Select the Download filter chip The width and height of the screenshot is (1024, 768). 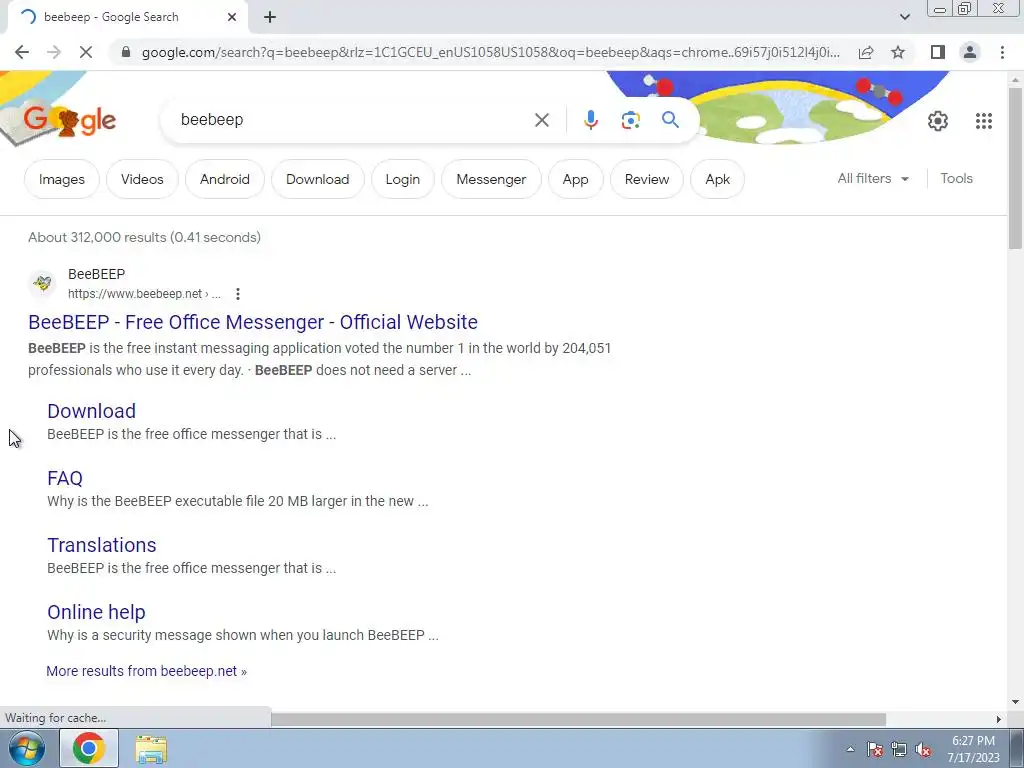pos(317,179)
